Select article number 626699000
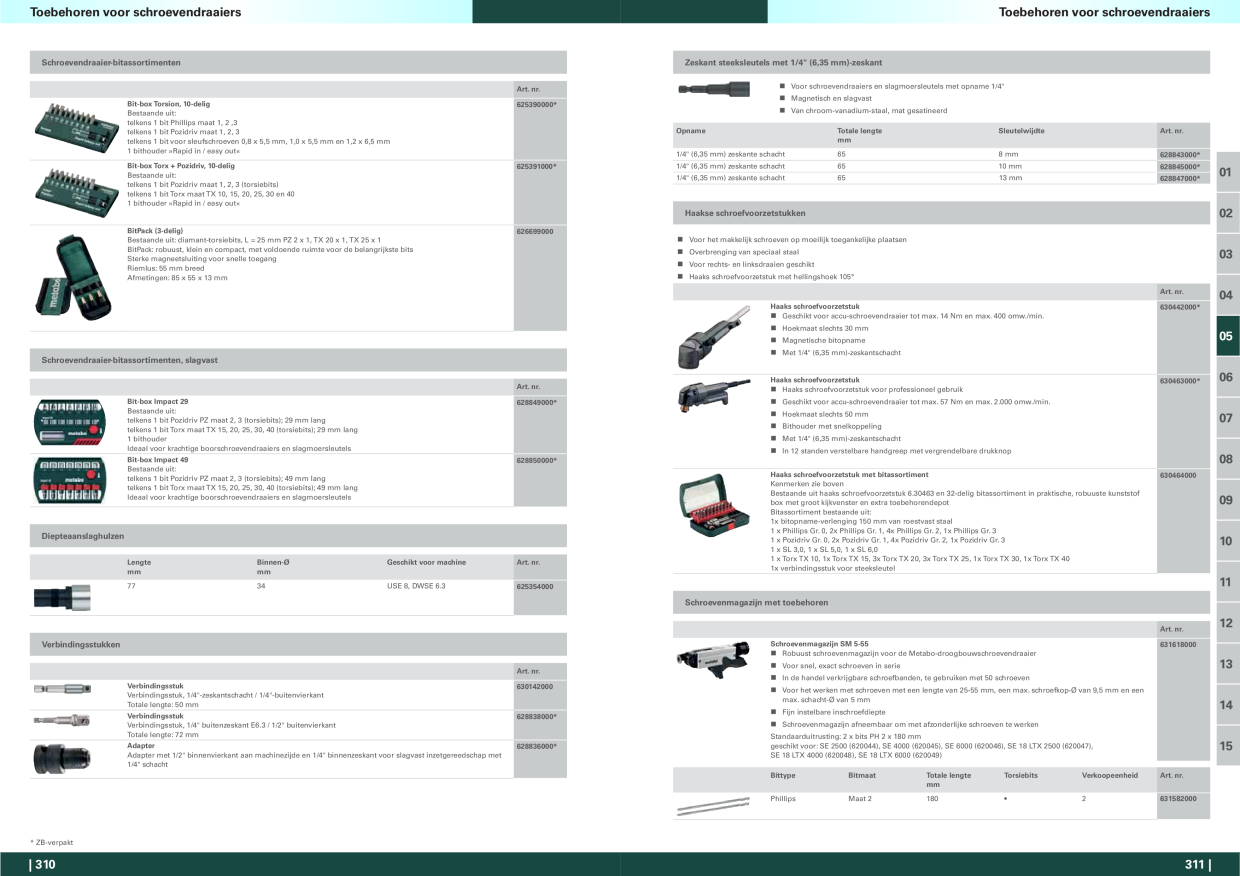Screen dimensions: 1240x876 (535, 230)
